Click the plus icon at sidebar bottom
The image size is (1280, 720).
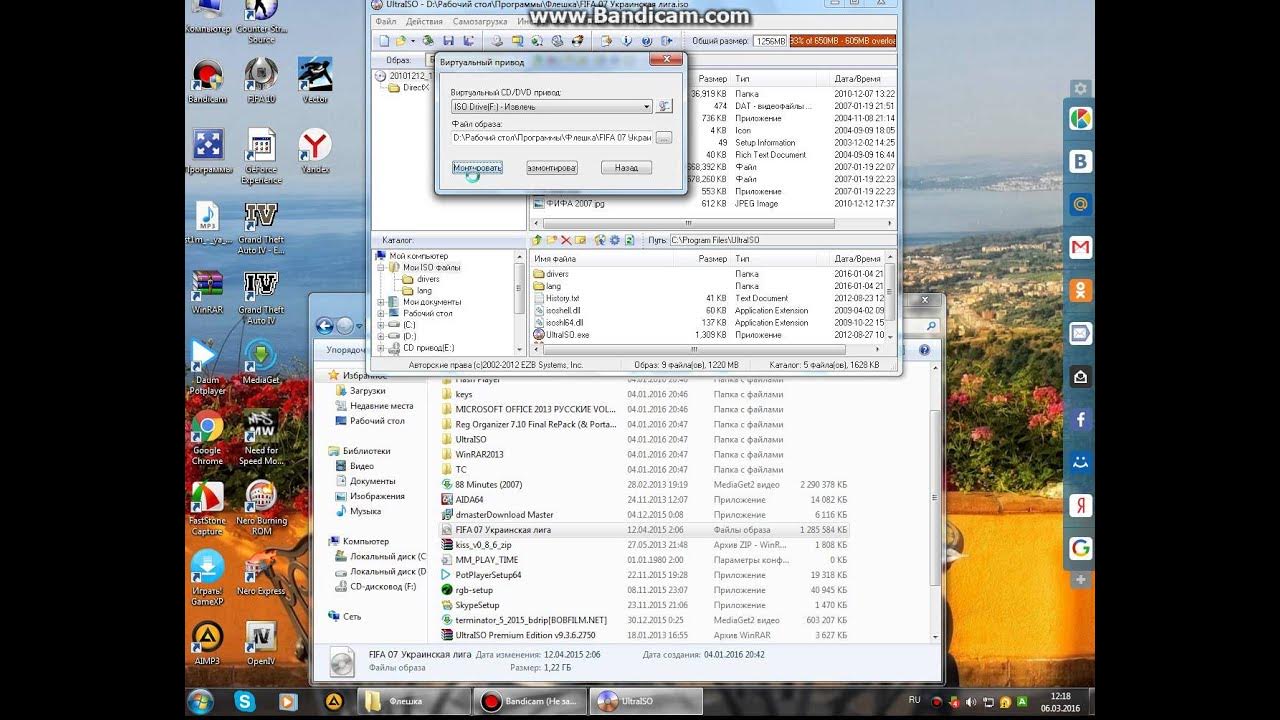click(x=1080, y=579)
